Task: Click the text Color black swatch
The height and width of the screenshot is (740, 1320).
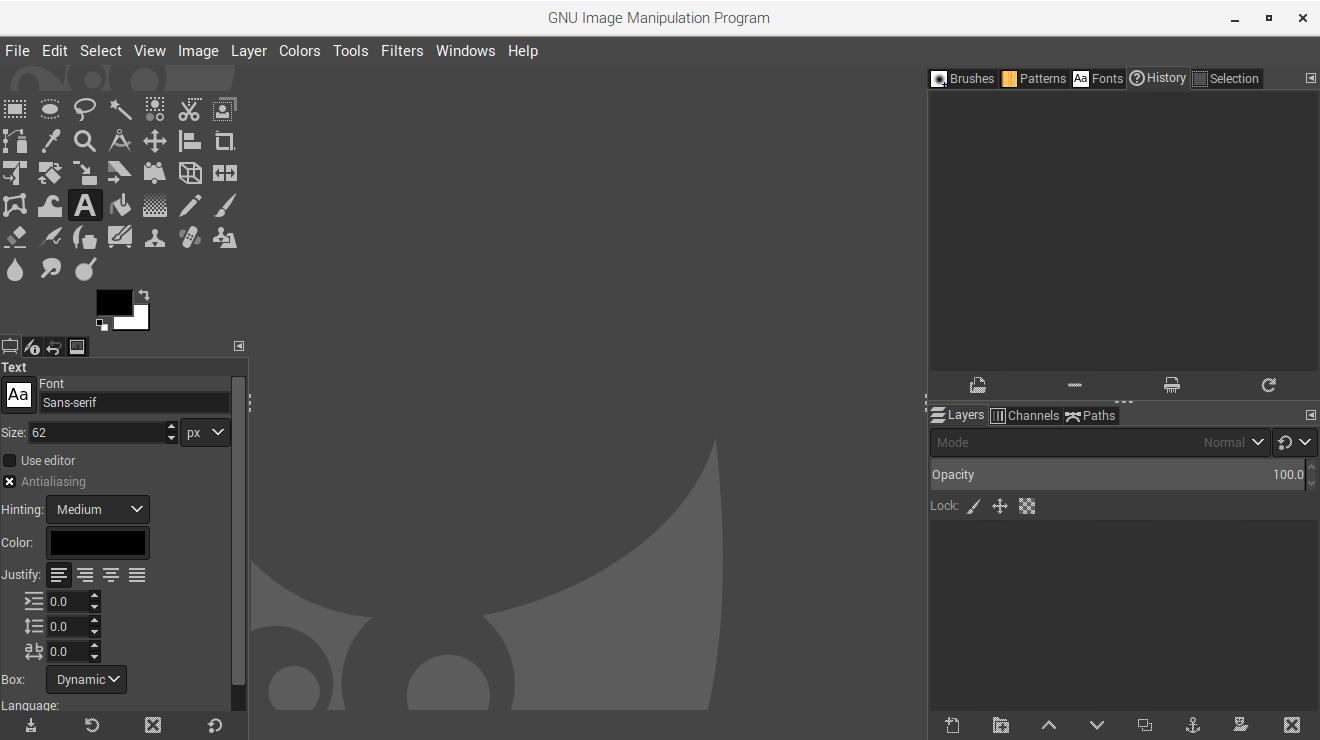Action: pyautogui.click(x=98, y=543)
